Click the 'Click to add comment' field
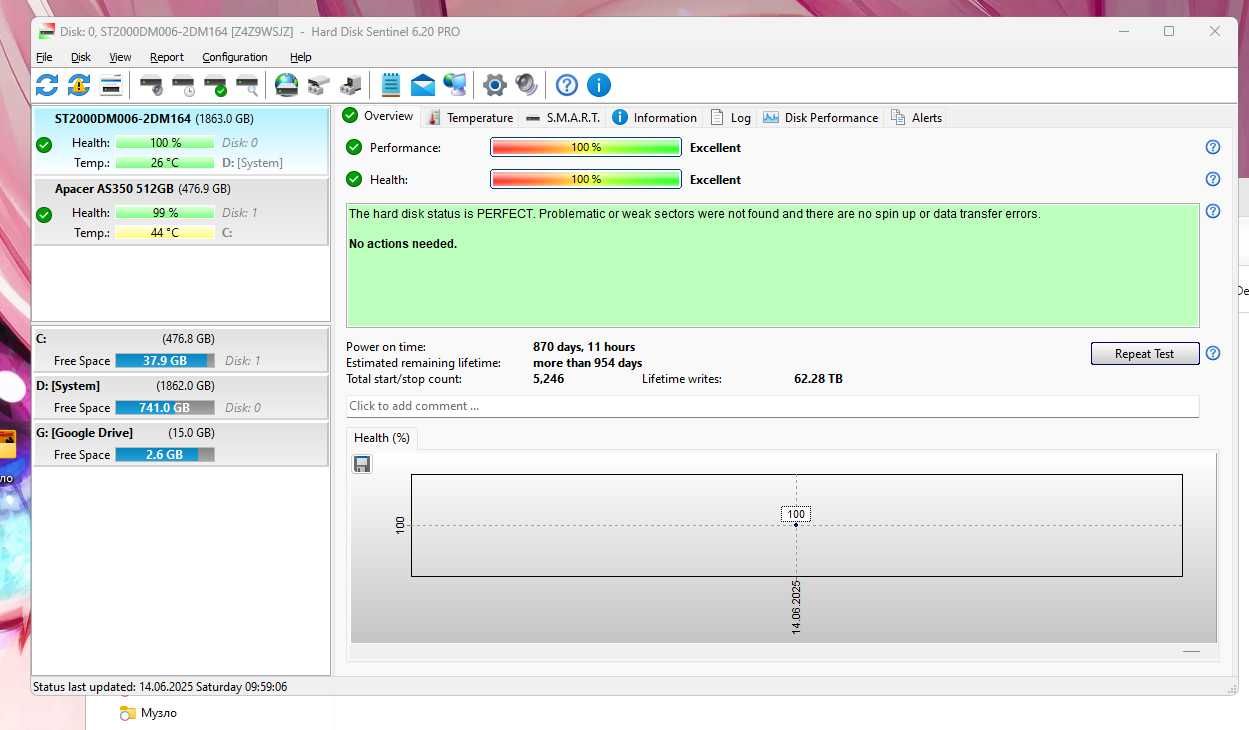The image size is (1249, 730). pyautogui.click(x=772, y=406)
